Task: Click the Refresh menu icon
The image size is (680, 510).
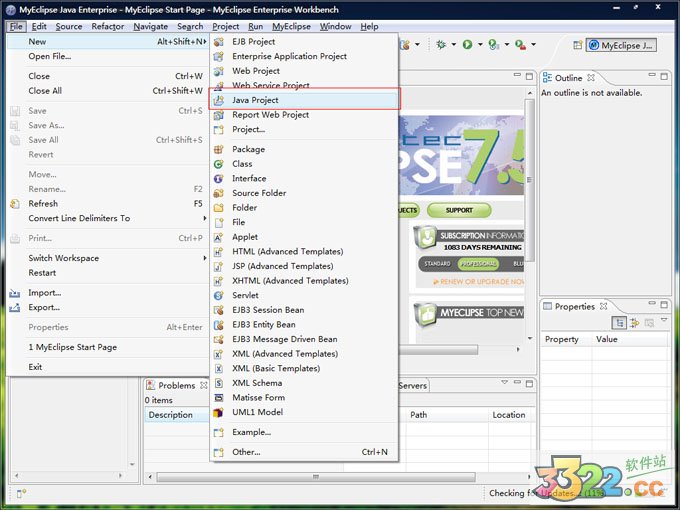Action: [15, 204]
